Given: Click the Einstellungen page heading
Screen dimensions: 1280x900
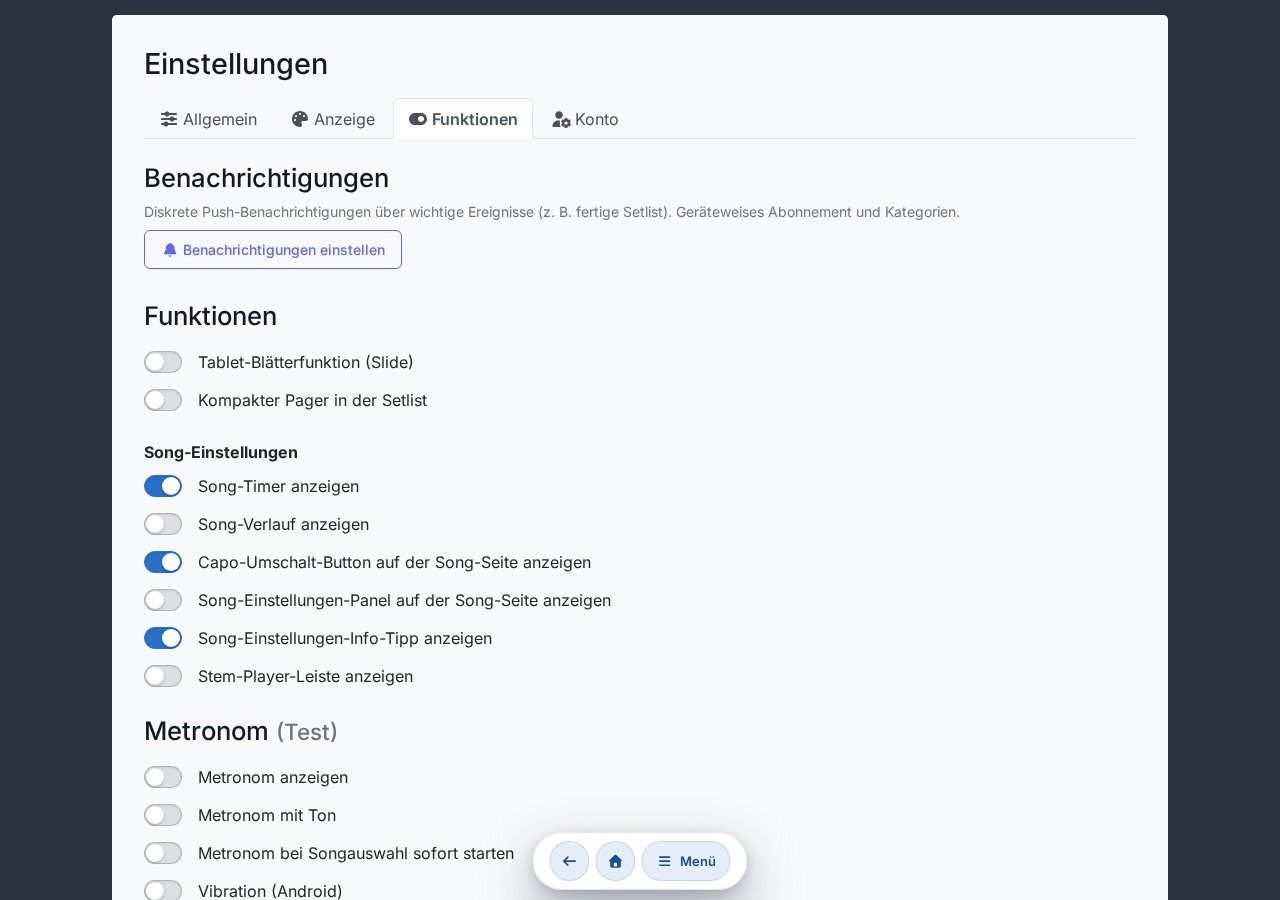Looking at the screenshot, I should point(236,64).
